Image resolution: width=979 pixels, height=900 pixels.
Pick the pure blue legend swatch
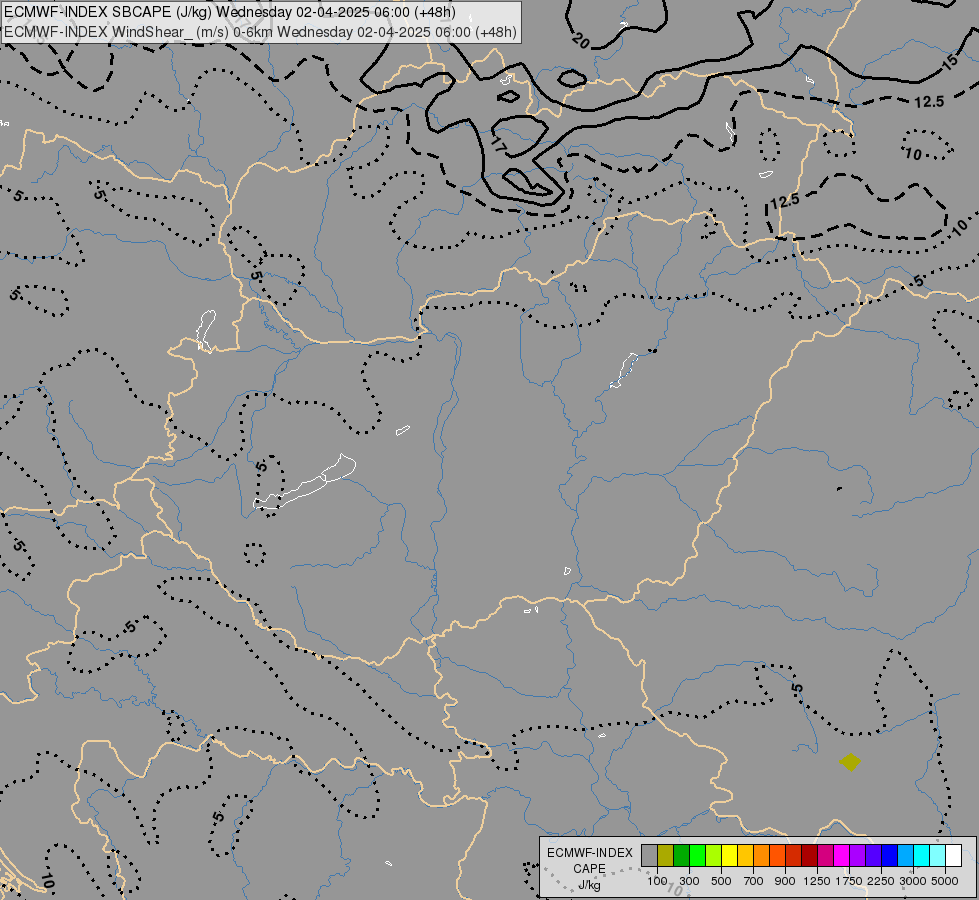click(890, 856)
